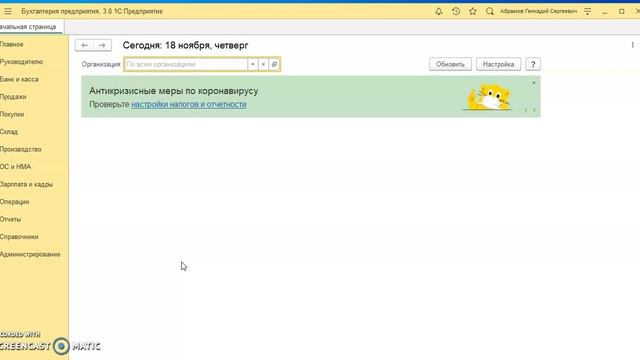Show next banner slide

[534, 110]
